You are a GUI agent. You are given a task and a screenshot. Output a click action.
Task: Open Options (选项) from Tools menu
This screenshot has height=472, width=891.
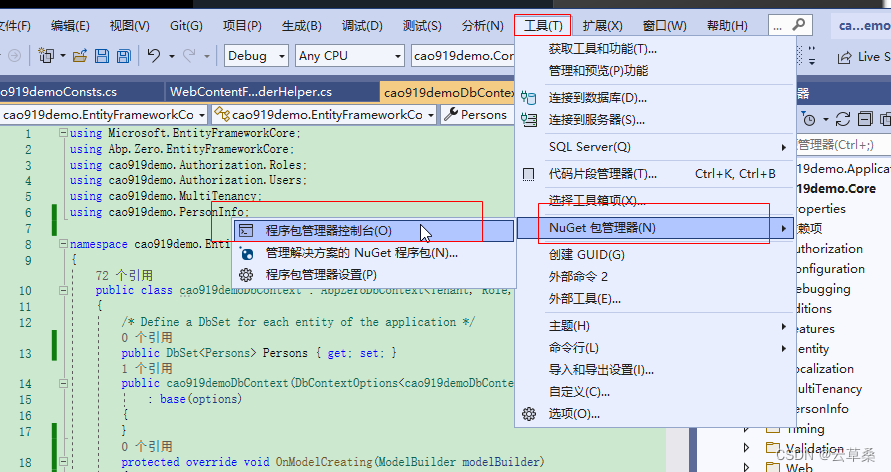pos(655,413)
